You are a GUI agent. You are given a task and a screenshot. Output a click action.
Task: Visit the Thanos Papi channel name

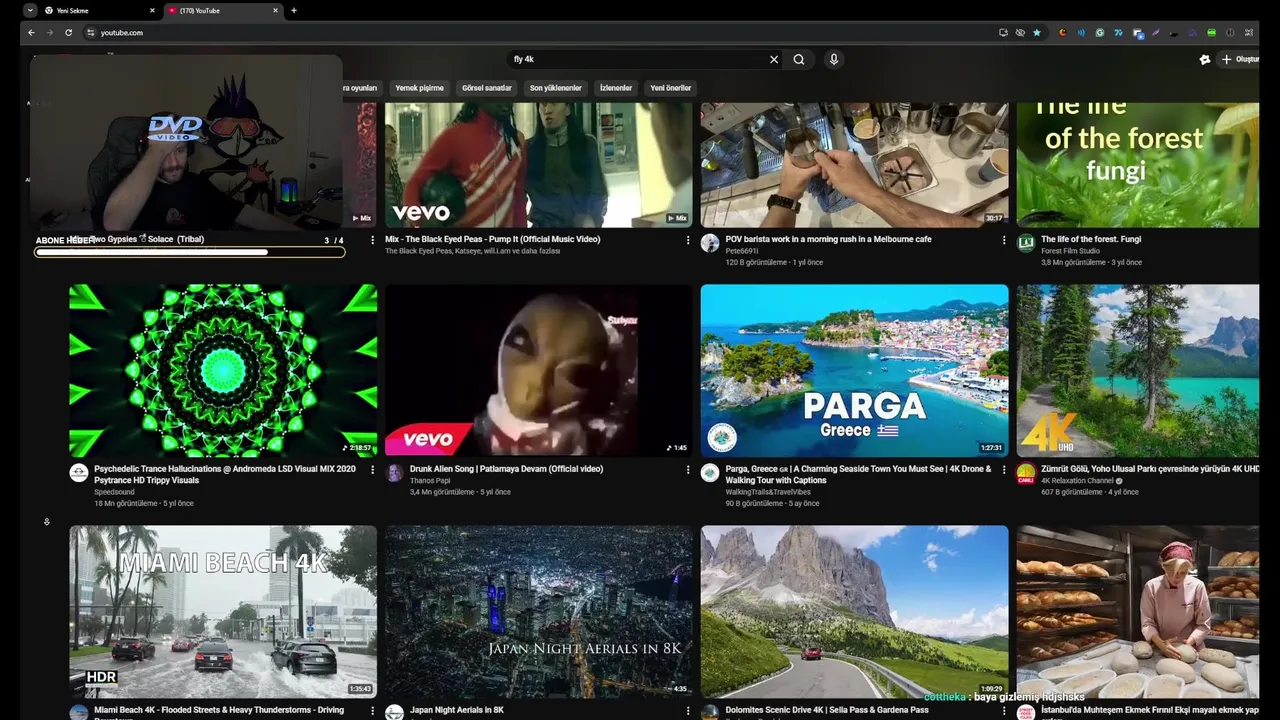[430, 480]
